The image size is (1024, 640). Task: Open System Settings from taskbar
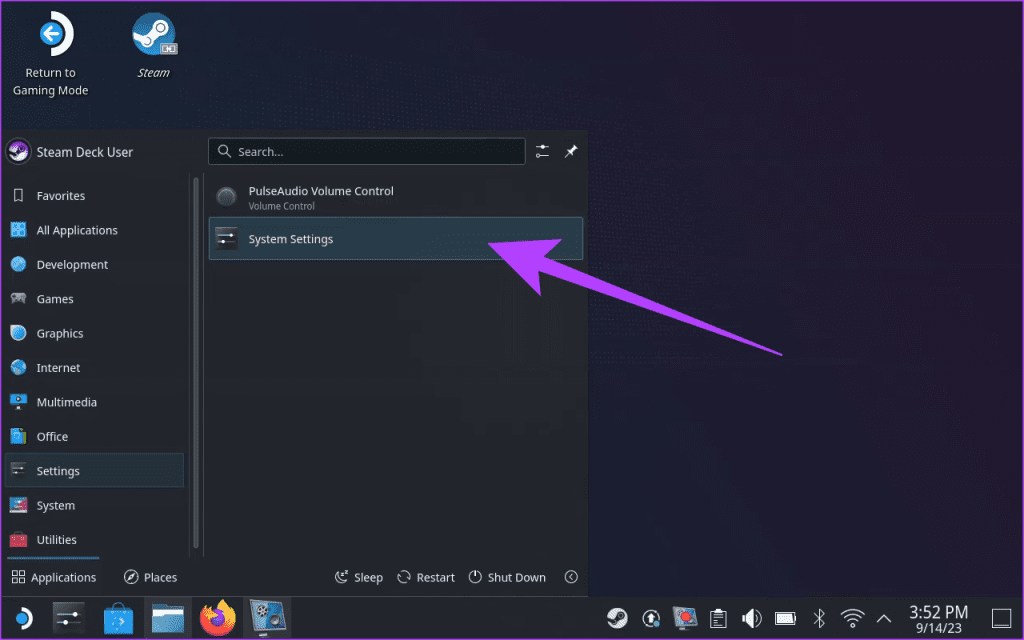click(69, 618)
